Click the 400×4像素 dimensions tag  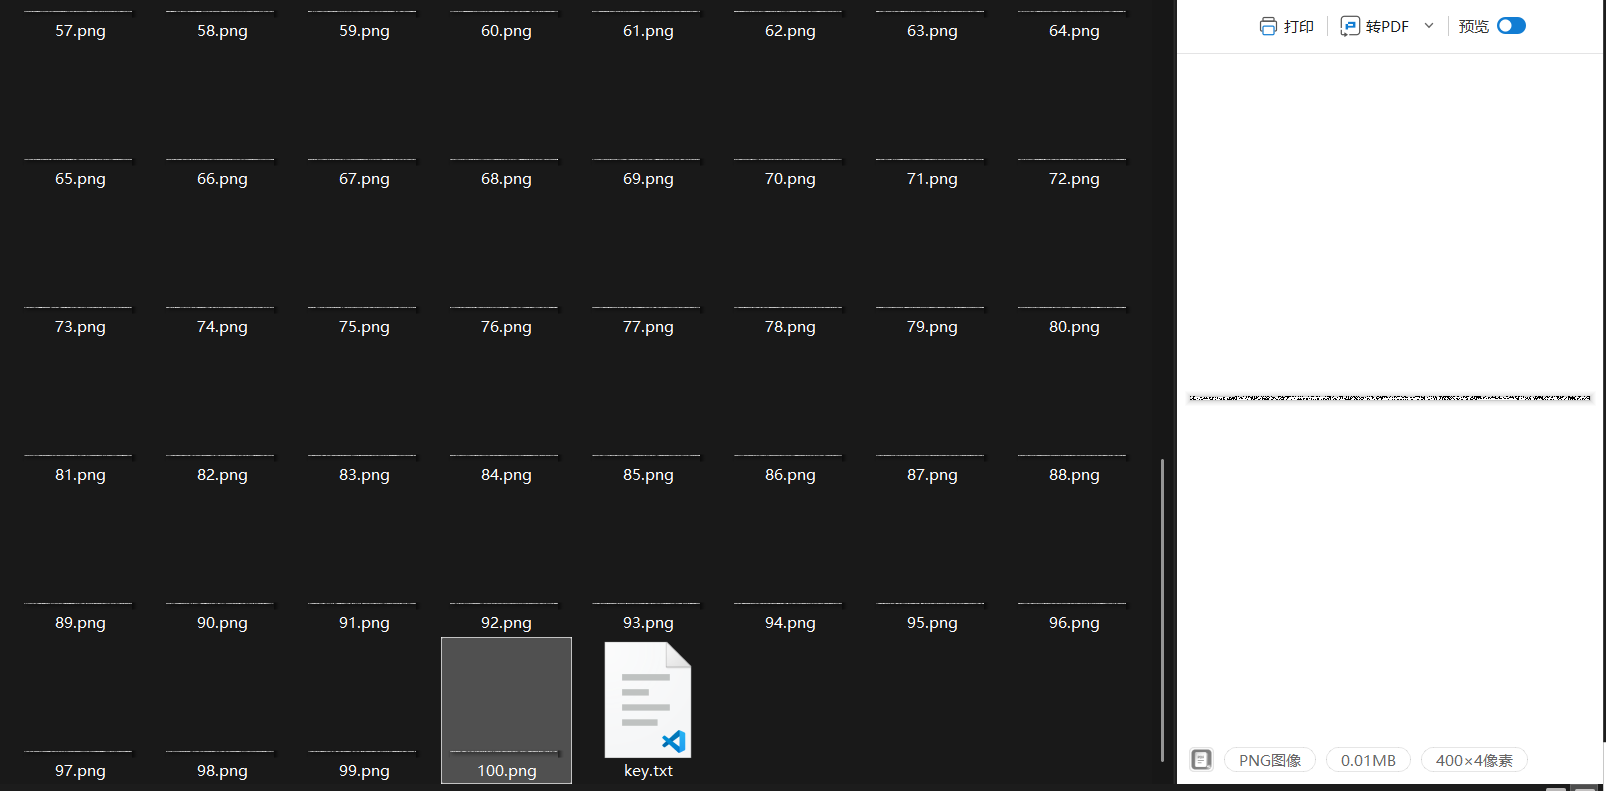click(x=1474, y=760)
